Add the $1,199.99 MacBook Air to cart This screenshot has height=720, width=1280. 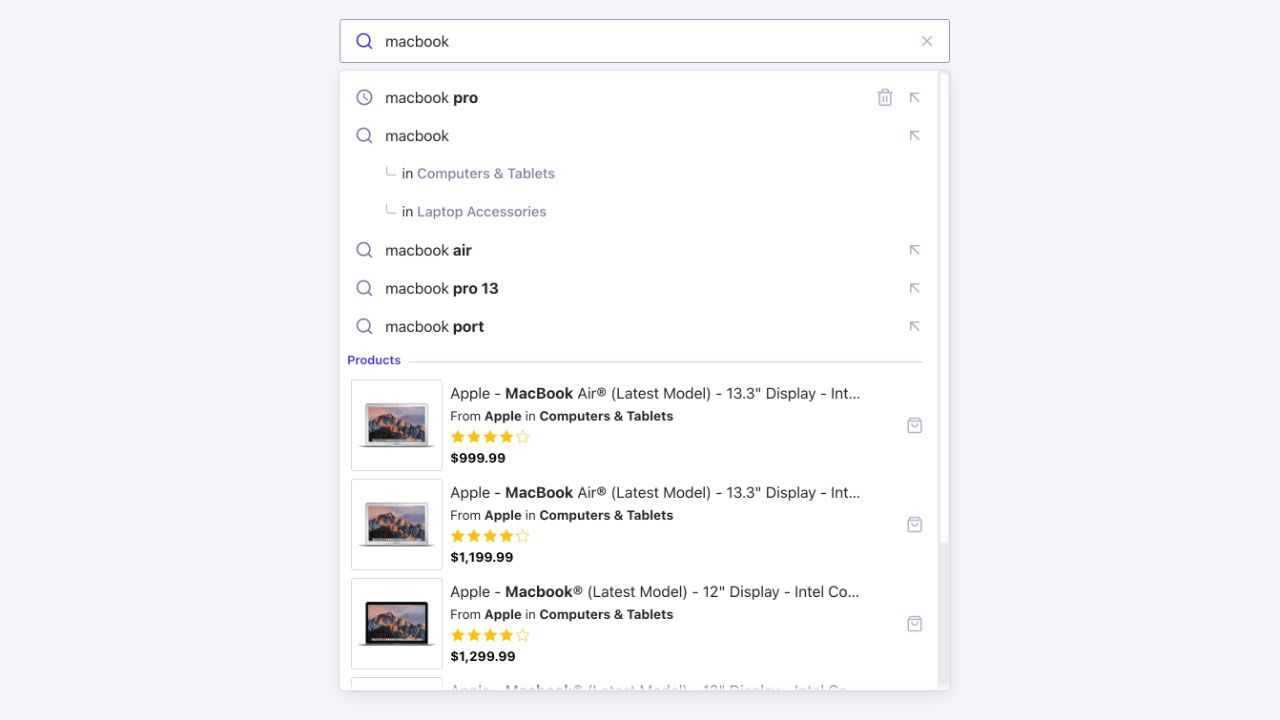coord(914,524)
